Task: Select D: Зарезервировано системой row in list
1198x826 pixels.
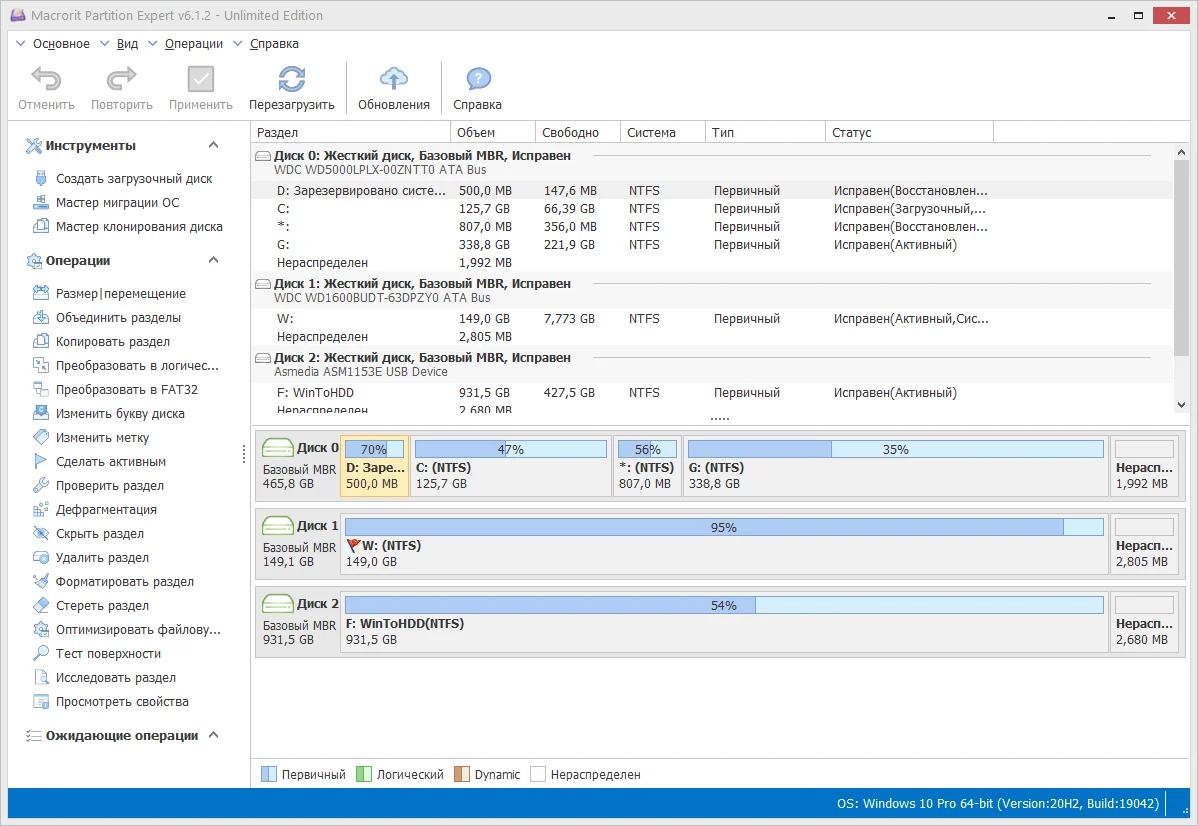Action: [712, 190]
